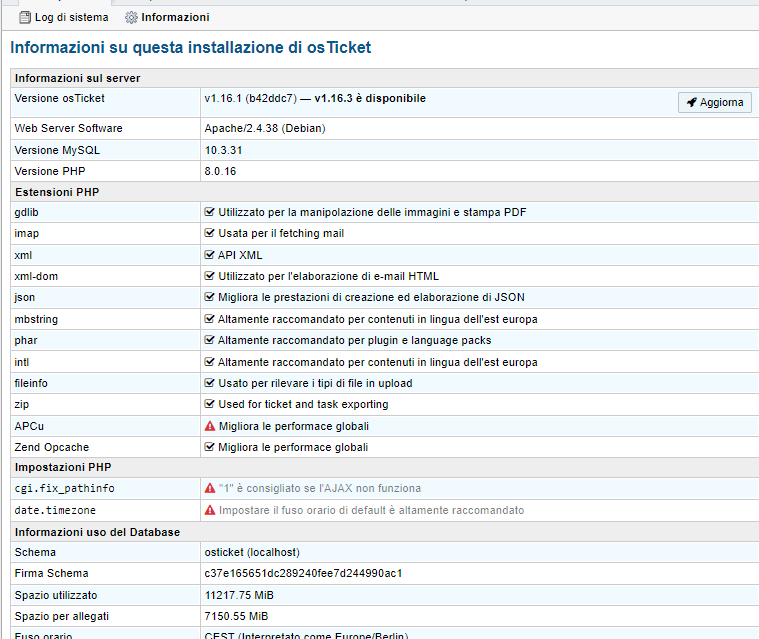Click the gear icon beside Informazioni
Image resolution: width=759 pixels, height=639 pixels.
131,17
